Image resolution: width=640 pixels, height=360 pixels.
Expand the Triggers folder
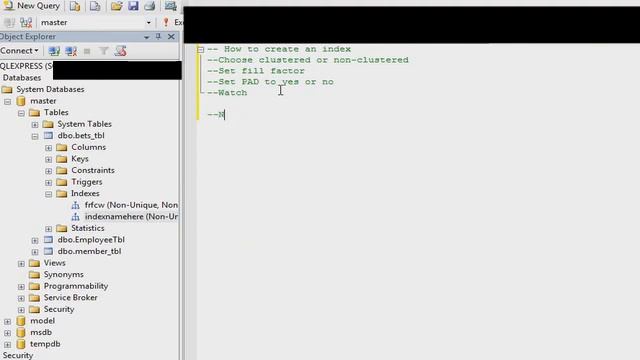tap(49, 182)
